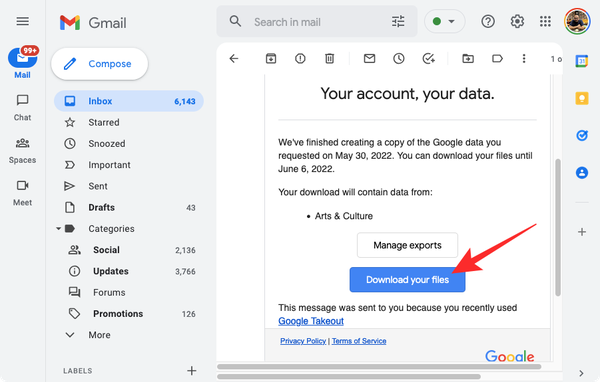Click the vertical email scrollbar

pyautogui.click(x=558, y=227)
